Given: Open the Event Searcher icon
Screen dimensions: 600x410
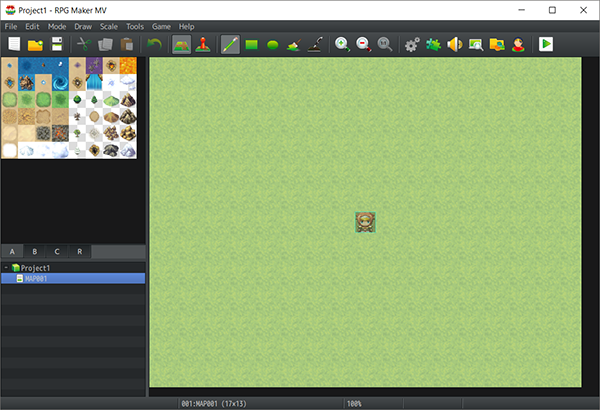Looking at the screenshot, I should point(476,44).
